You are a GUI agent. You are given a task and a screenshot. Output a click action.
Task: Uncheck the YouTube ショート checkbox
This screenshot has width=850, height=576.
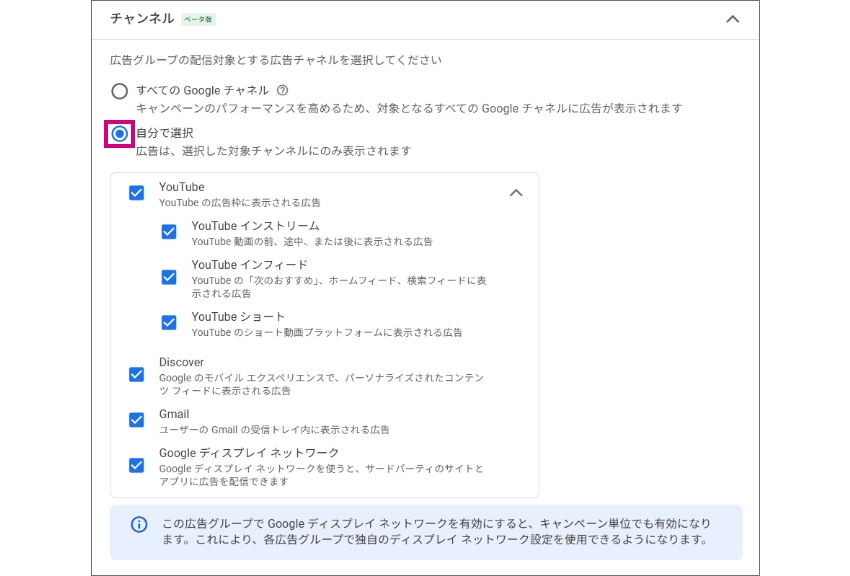(x=169, y=323)
